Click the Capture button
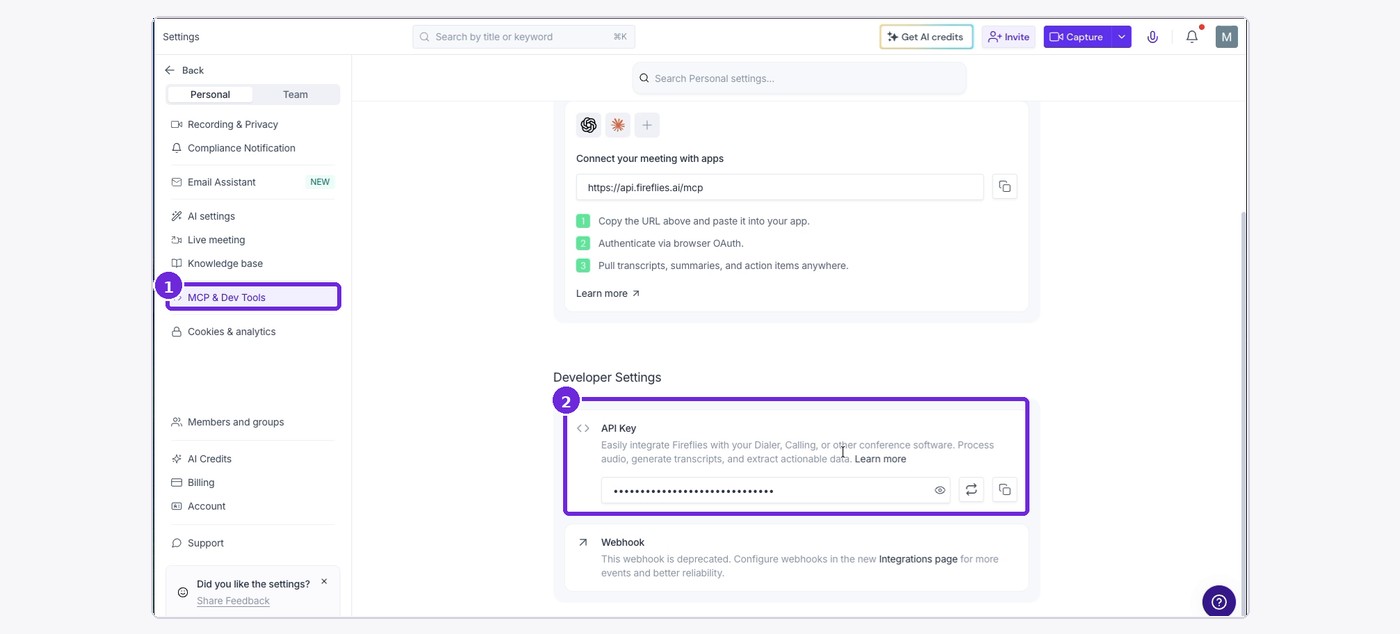The width and height of the screenshot is (1400, 634). [1077, 37]
